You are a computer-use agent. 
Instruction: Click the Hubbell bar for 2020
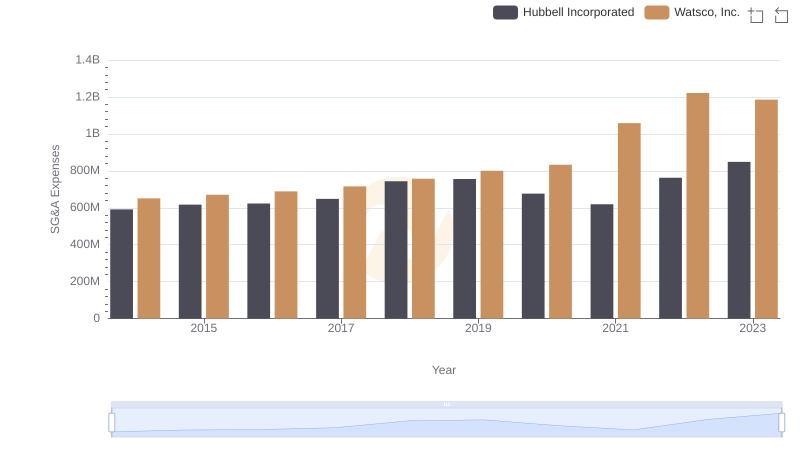coord(533,256)
